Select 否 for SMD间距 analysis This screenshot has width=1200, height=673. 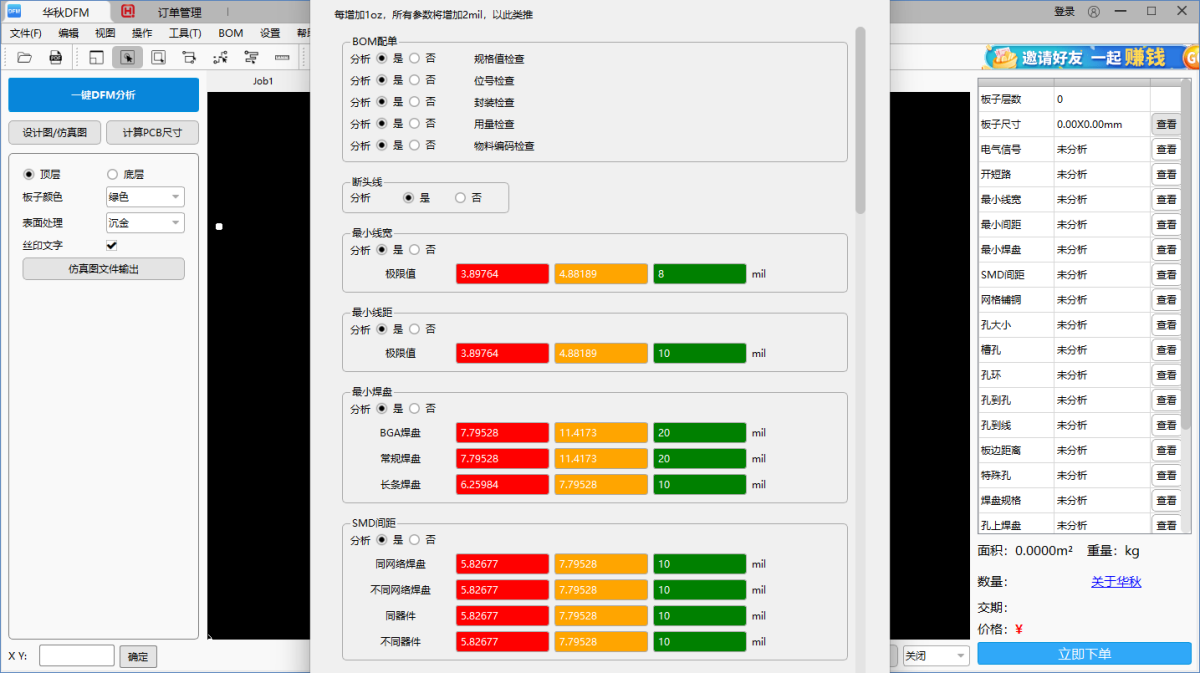pyautogui.click(x=415, y=540)
